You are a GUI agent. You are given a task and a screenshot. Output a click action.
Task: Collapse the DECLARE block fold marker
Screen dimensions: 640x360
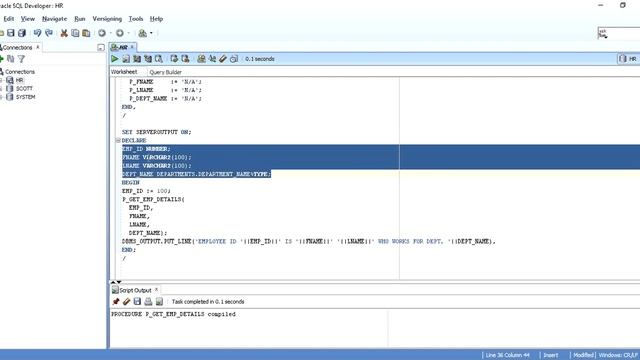pyautogui.click(x=118, y=140)
